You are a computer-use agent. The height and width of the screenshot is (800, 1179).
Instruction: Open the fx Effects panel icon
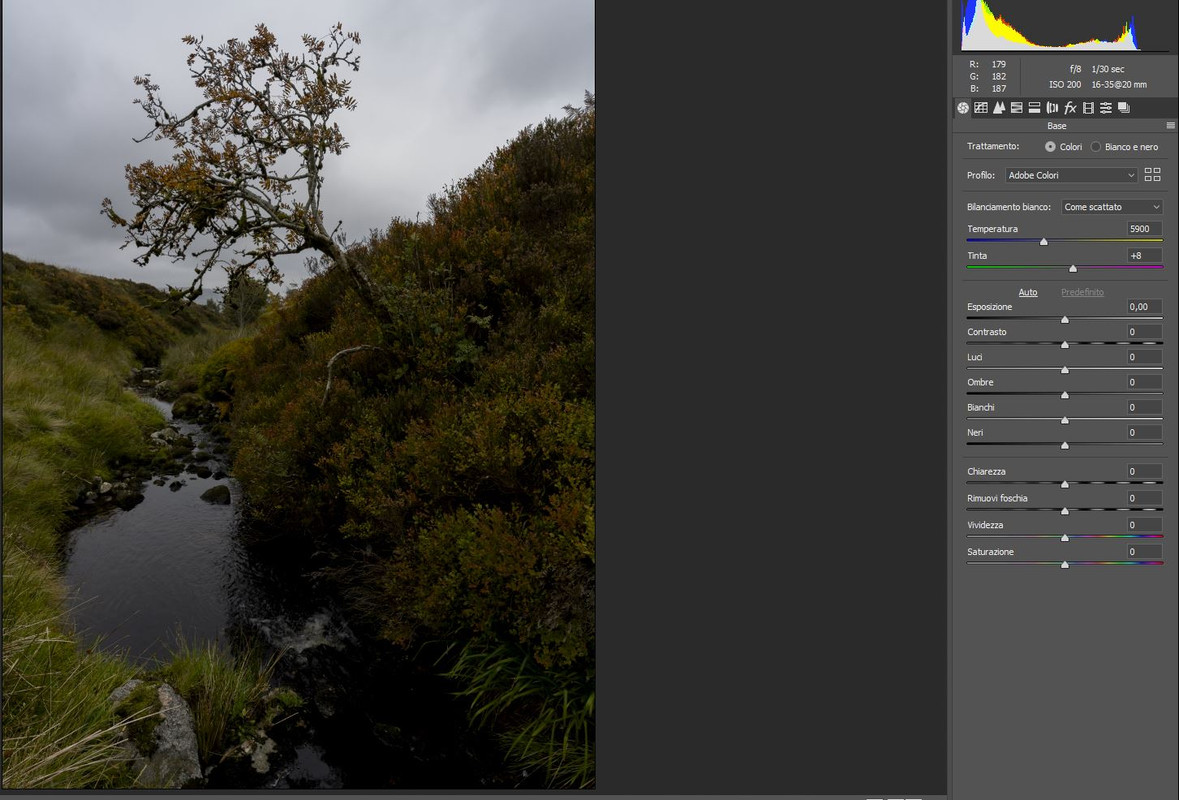click(1071, 108)
